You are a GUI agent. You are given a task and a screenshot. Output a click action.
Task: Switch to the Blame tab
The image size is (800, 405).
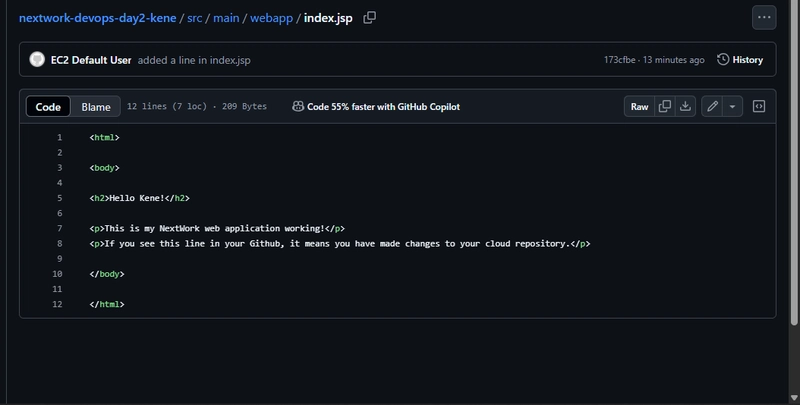click(96, 107)
